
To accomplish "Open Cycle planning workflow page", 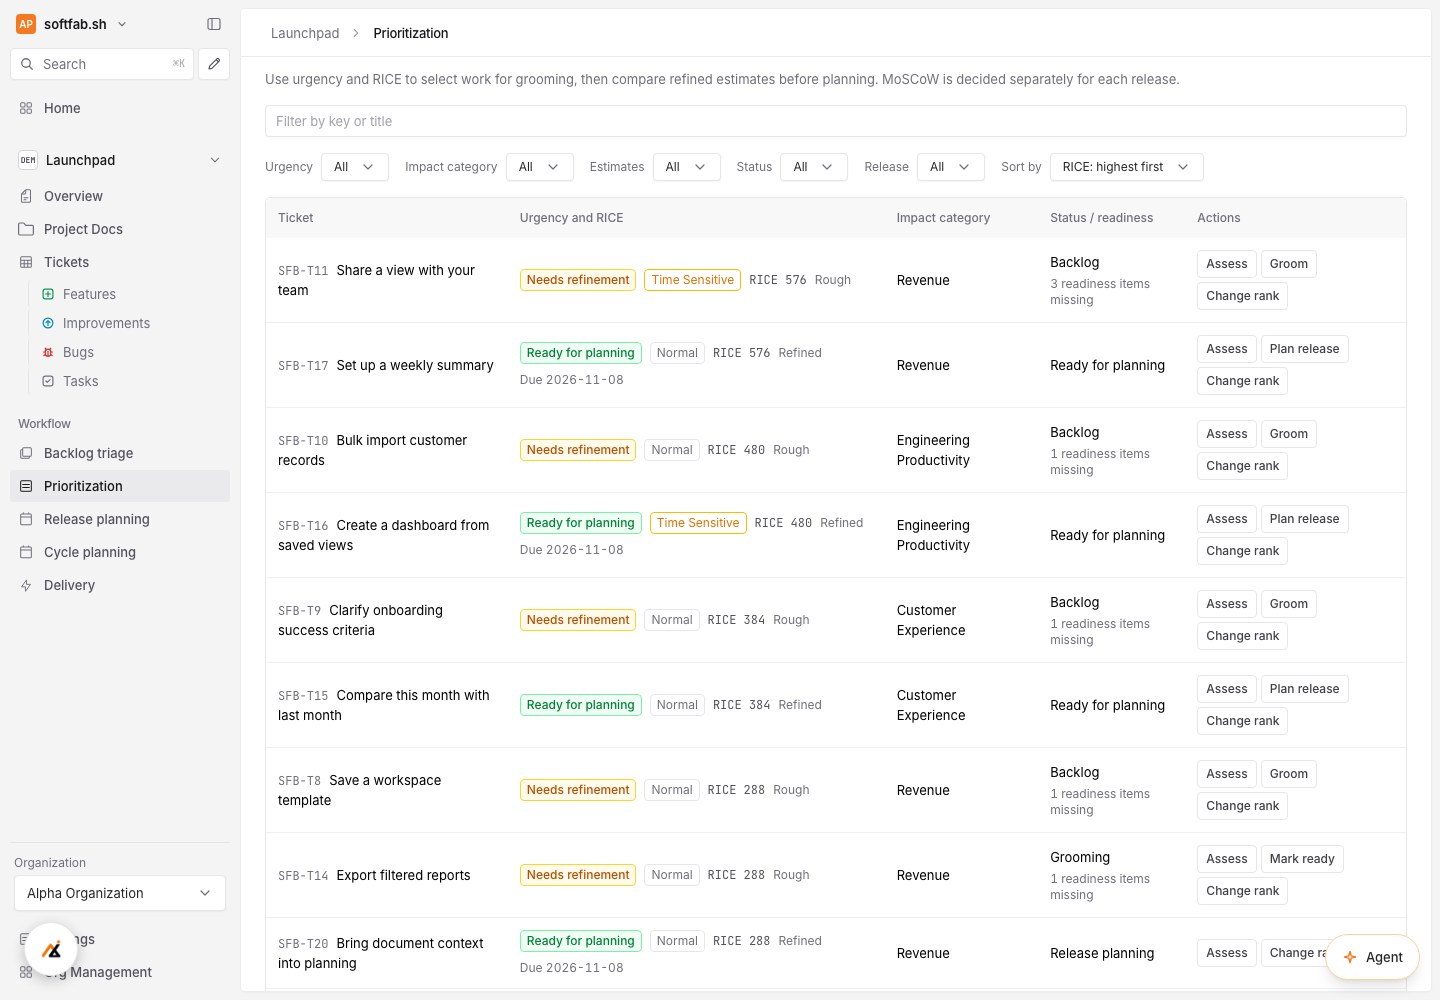I will tap(120, 552).
